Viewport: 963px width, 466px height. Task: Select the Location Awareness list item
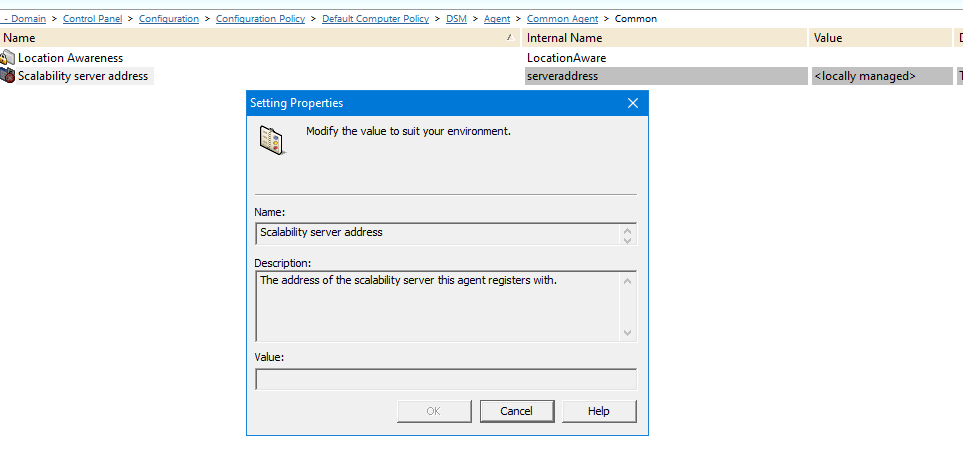coord(70,58)
